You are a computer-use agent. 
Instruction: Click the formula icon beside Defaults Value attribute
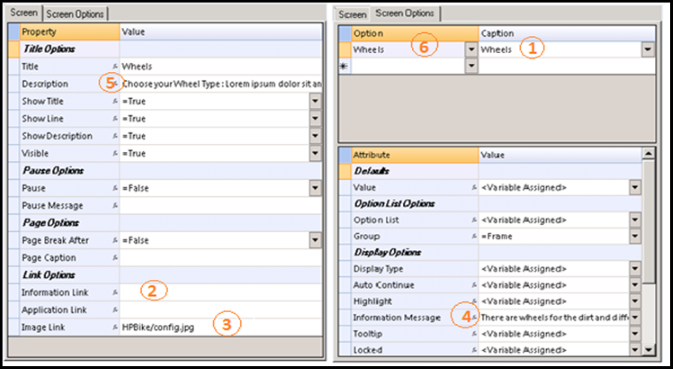pos(474,188)
